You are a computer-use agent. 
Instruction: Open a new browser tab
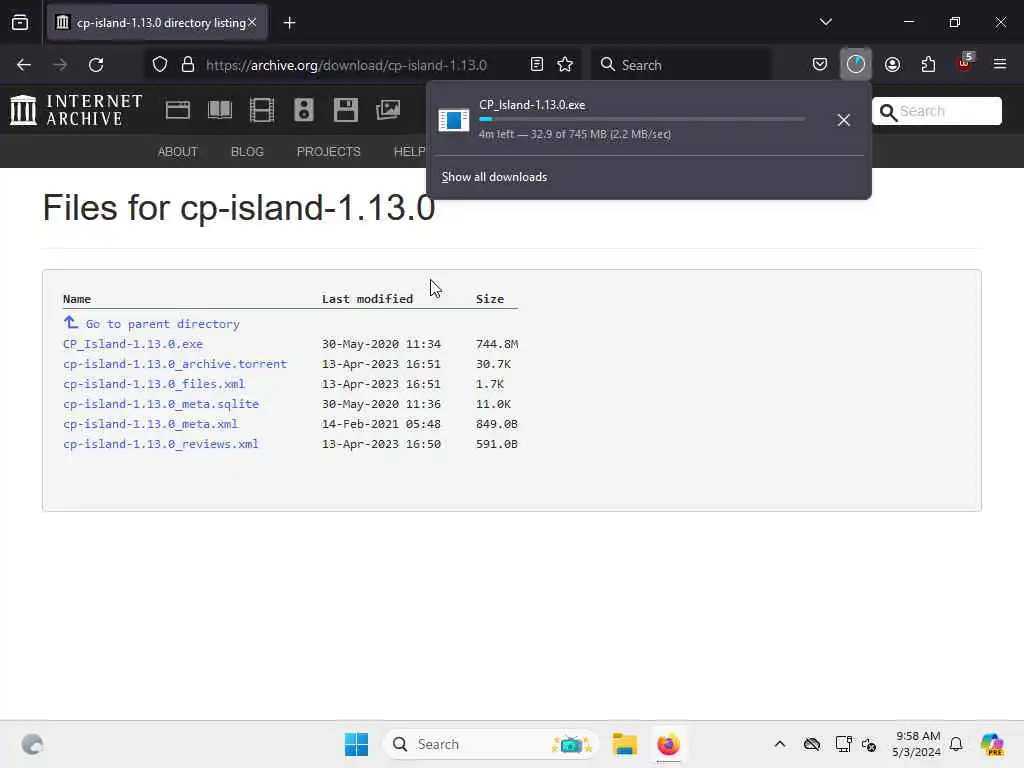click(289, 23)
